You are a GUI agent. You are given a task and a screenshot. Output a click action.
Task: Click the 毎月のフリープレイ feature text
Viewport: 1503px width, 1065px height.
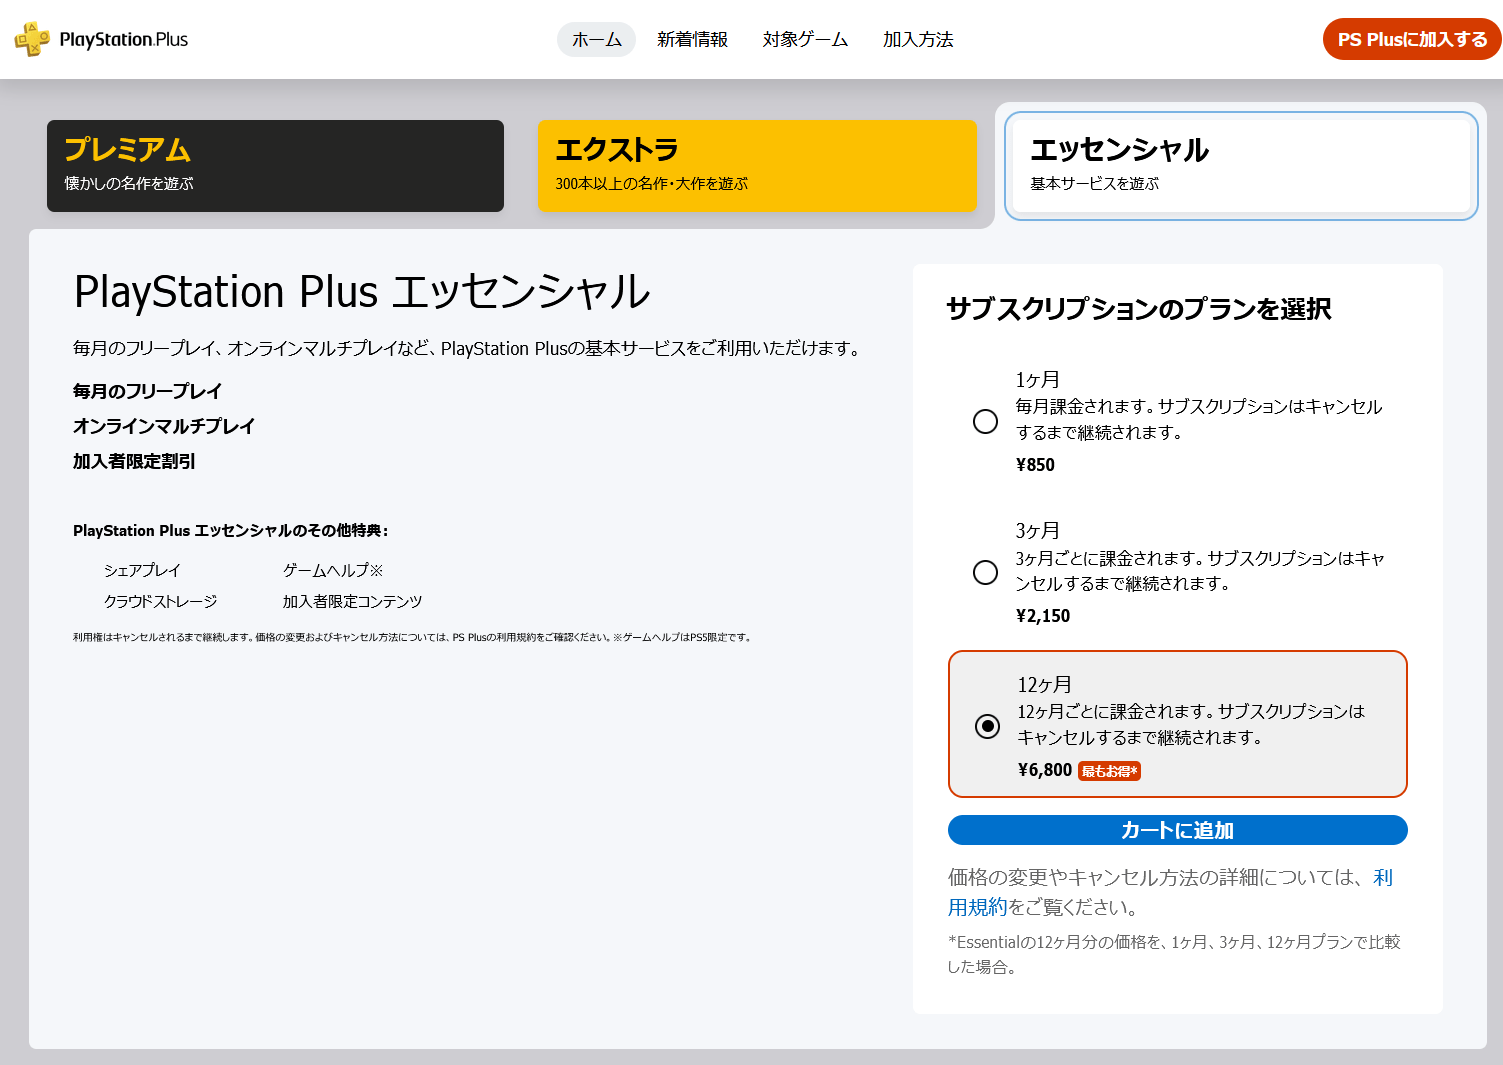click(147, 391)
